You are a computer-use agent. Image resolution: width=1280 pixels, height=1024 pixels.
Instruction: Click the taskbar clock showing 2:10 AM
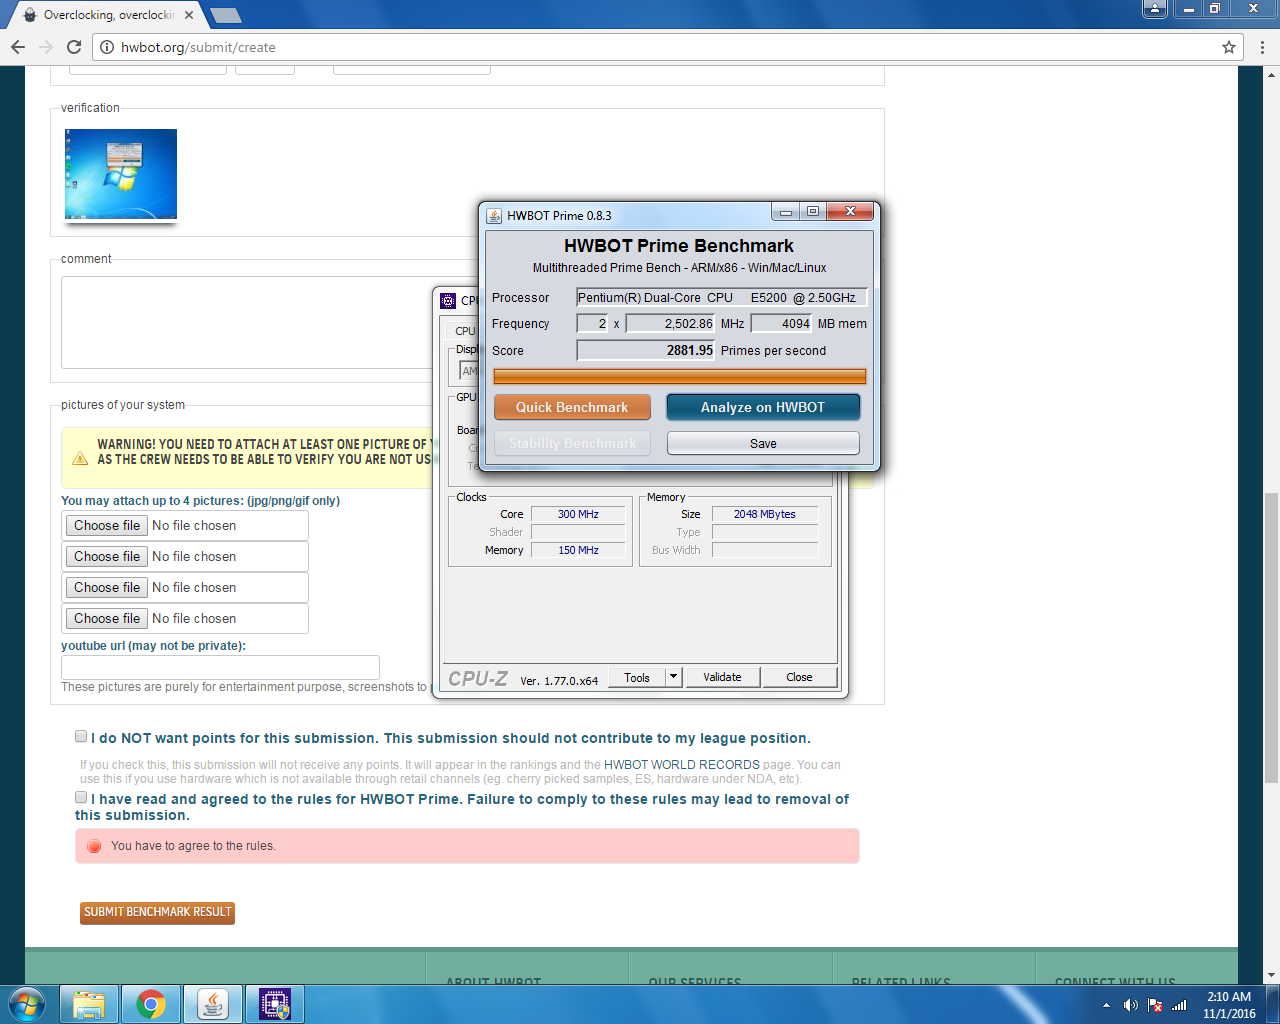tap(1229, 1005)
